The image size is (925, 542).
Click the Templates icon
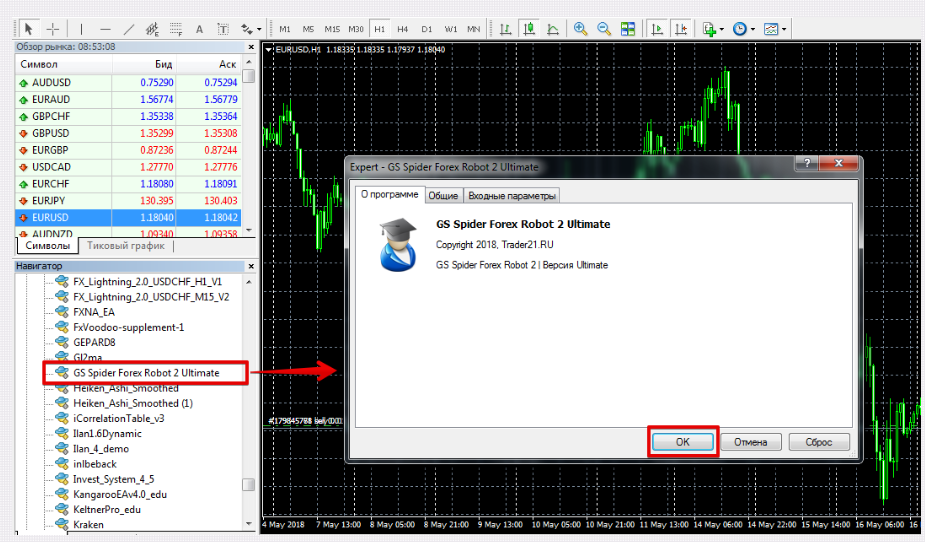tap(770, 29)
